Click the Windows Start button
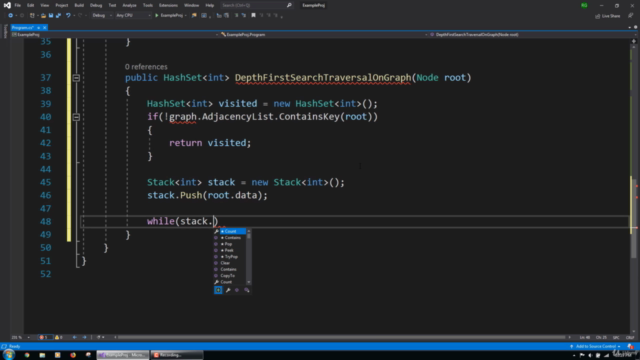The image size is (640, 360). click(x=9, y=355)
